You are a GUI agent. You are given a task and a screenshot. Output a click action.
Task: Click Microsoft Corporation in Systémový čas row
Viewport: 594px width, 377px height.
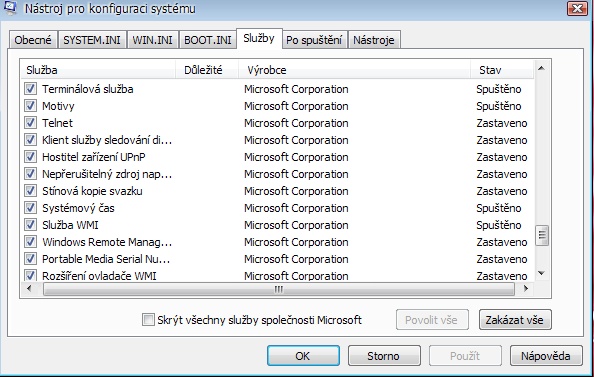point(296,208)
